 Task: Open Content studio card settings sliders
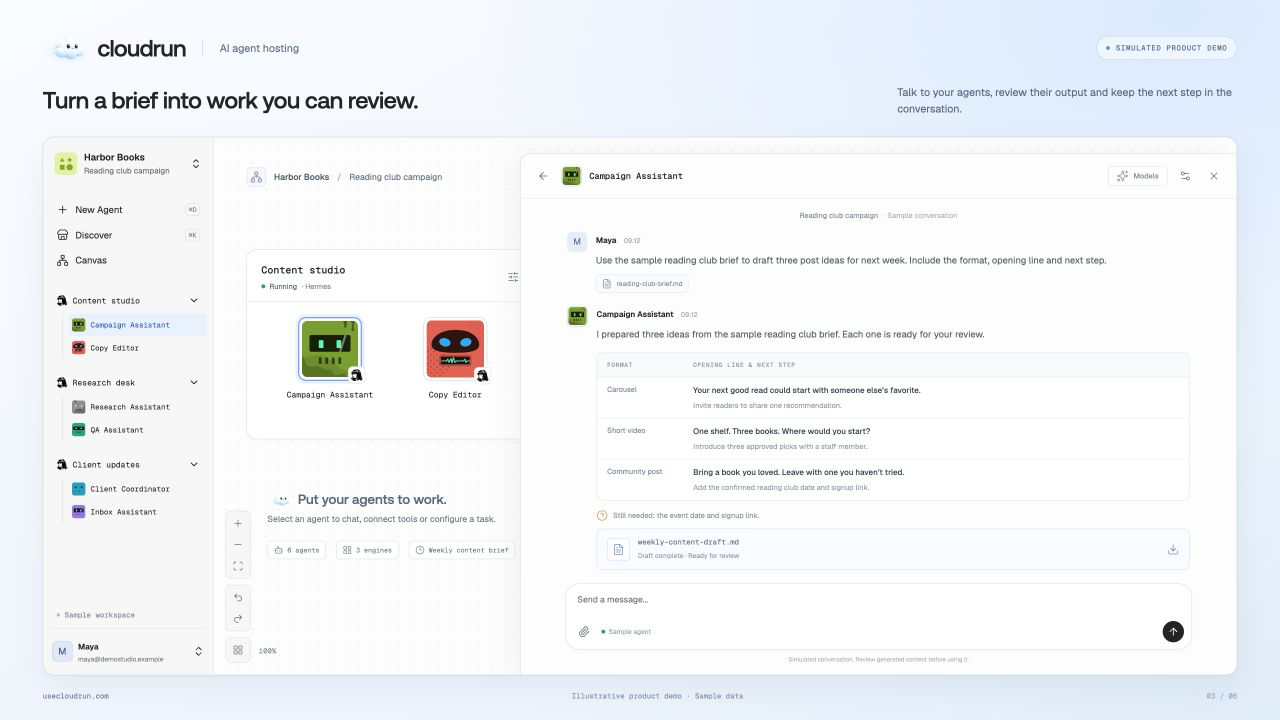pyautogui.click(x=513, y=277)
